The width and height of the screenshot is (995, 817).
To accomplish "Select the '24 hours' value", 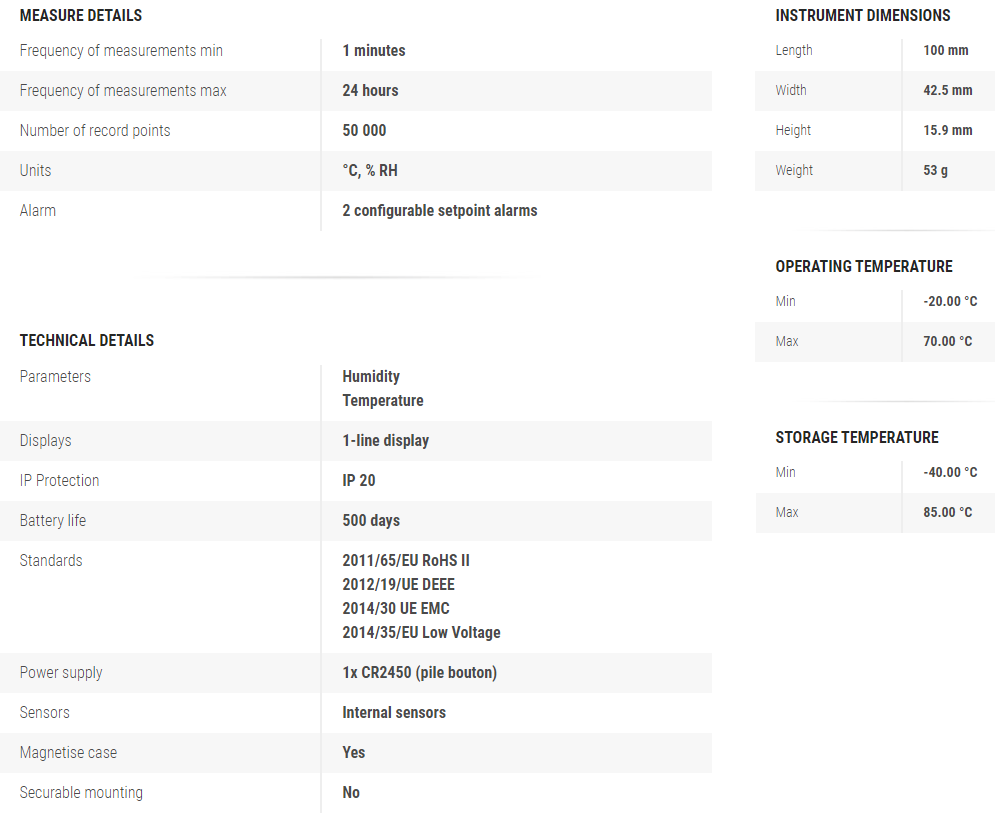I will (370, 91).
